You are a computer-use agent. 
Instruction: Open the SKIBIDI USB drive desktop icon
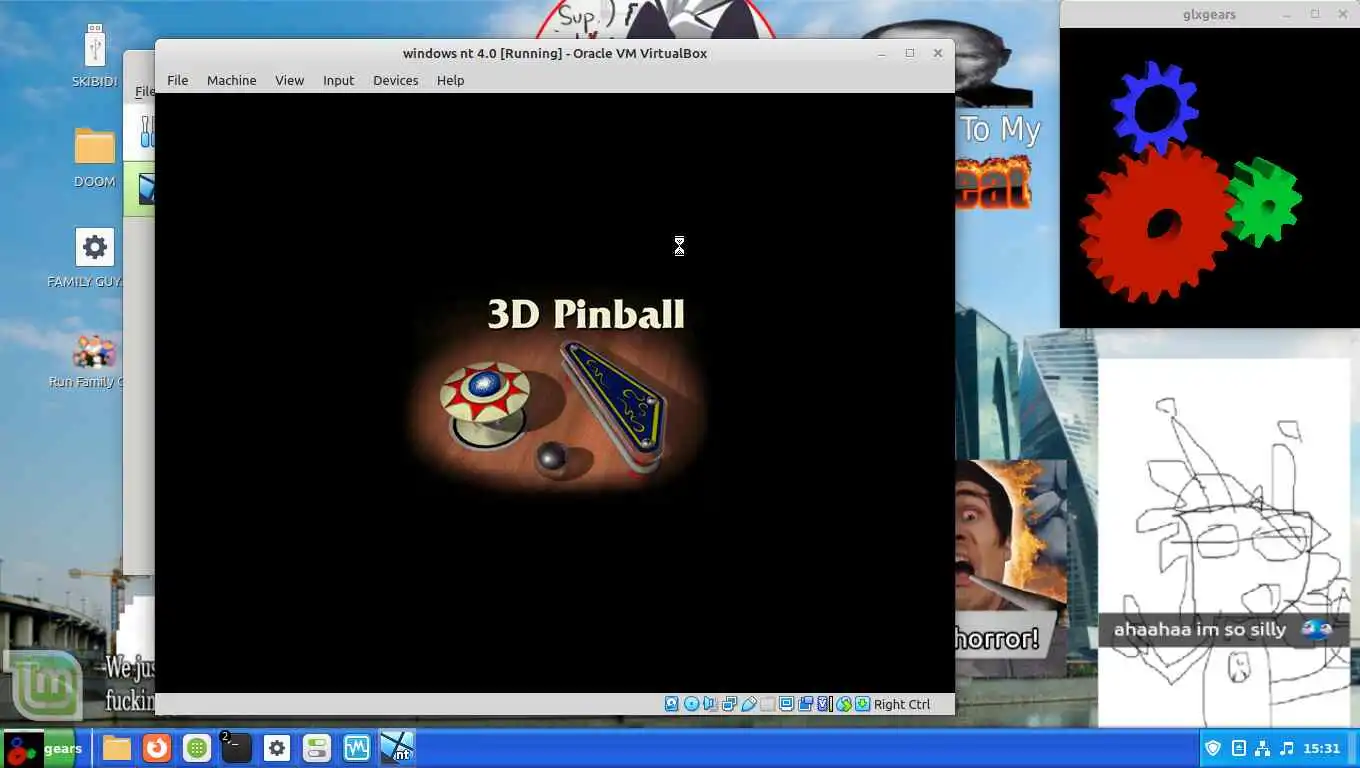pyautogui.click(x=94, y=57)
